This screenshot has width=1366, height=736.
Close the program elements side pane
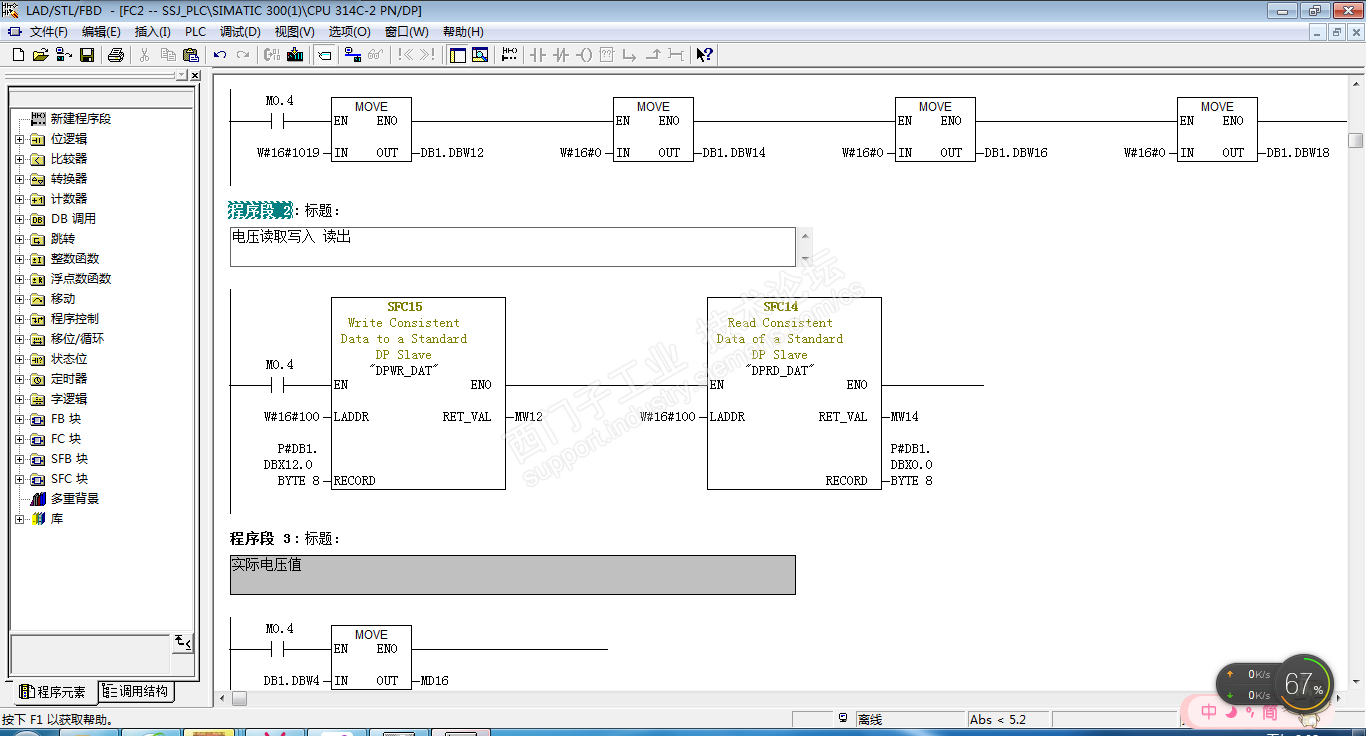point(194,76)
